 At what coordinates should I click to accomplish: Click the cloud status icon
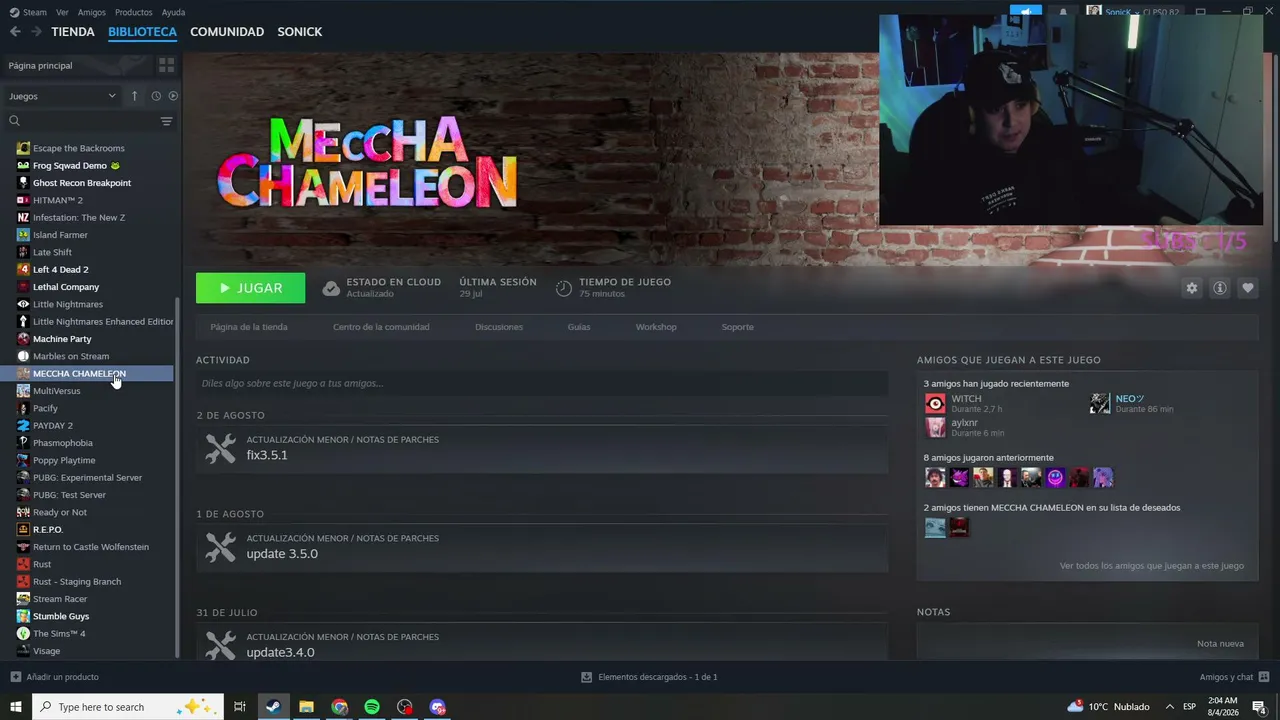(331, 288)
